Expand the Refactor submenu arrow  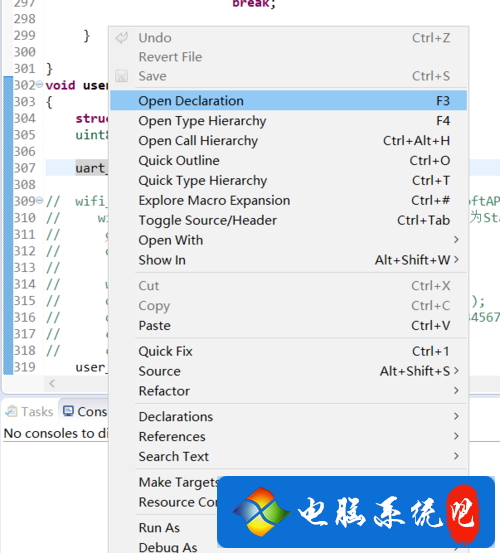pyautogui.click(x=456, y=390)
